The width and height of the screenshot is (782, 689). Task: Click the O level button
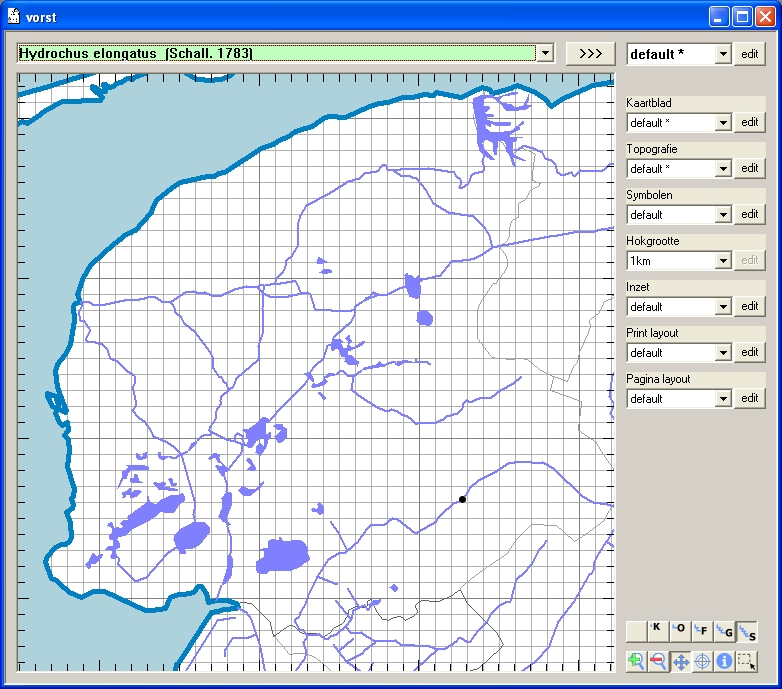tap(680, 630)
